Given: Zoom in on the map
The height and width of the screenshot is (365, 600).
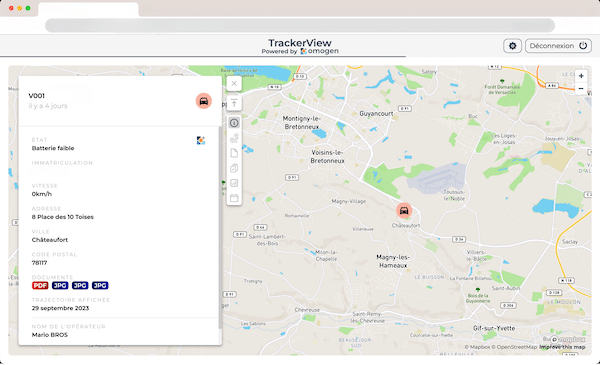Looking at the screenshot, I should click(x=581, y=76).
